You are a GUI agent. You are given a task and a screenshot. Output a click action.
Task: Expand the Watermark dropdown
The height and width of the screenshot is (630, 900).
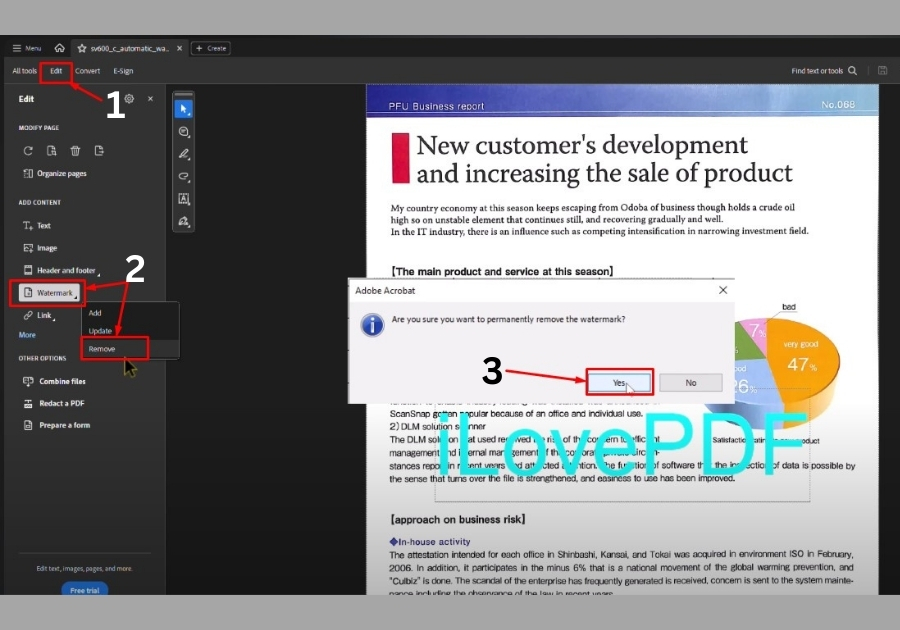tap(49, 293)
